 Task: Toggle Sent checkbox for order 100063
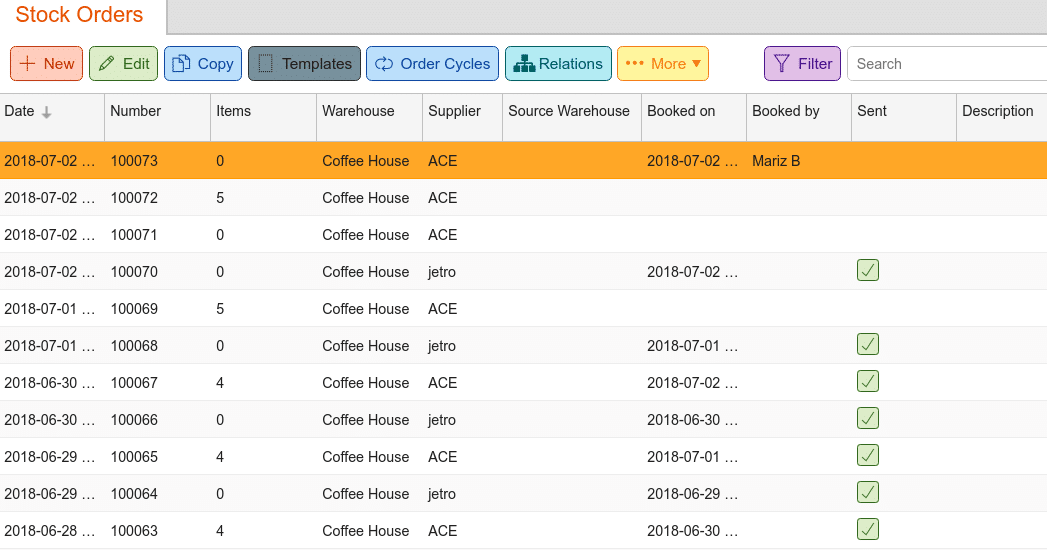(x=868, y=530)
